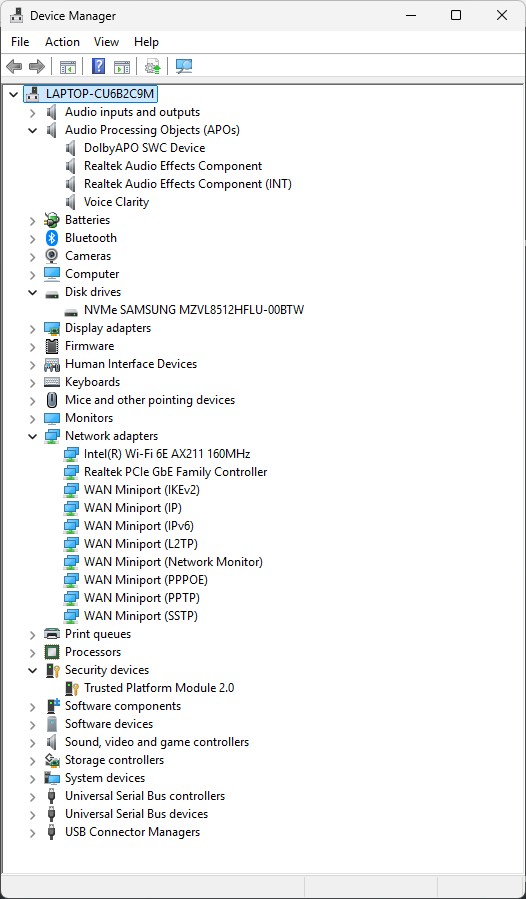
Task: Click the Action Pane toolbar icon
Action: coord(122,67)
